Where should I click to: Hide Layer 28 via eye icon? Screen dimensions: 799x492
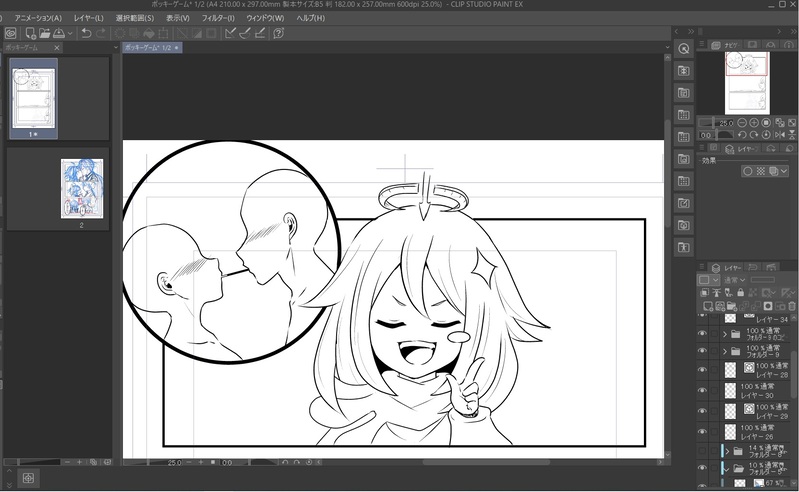tap(702, 370)
